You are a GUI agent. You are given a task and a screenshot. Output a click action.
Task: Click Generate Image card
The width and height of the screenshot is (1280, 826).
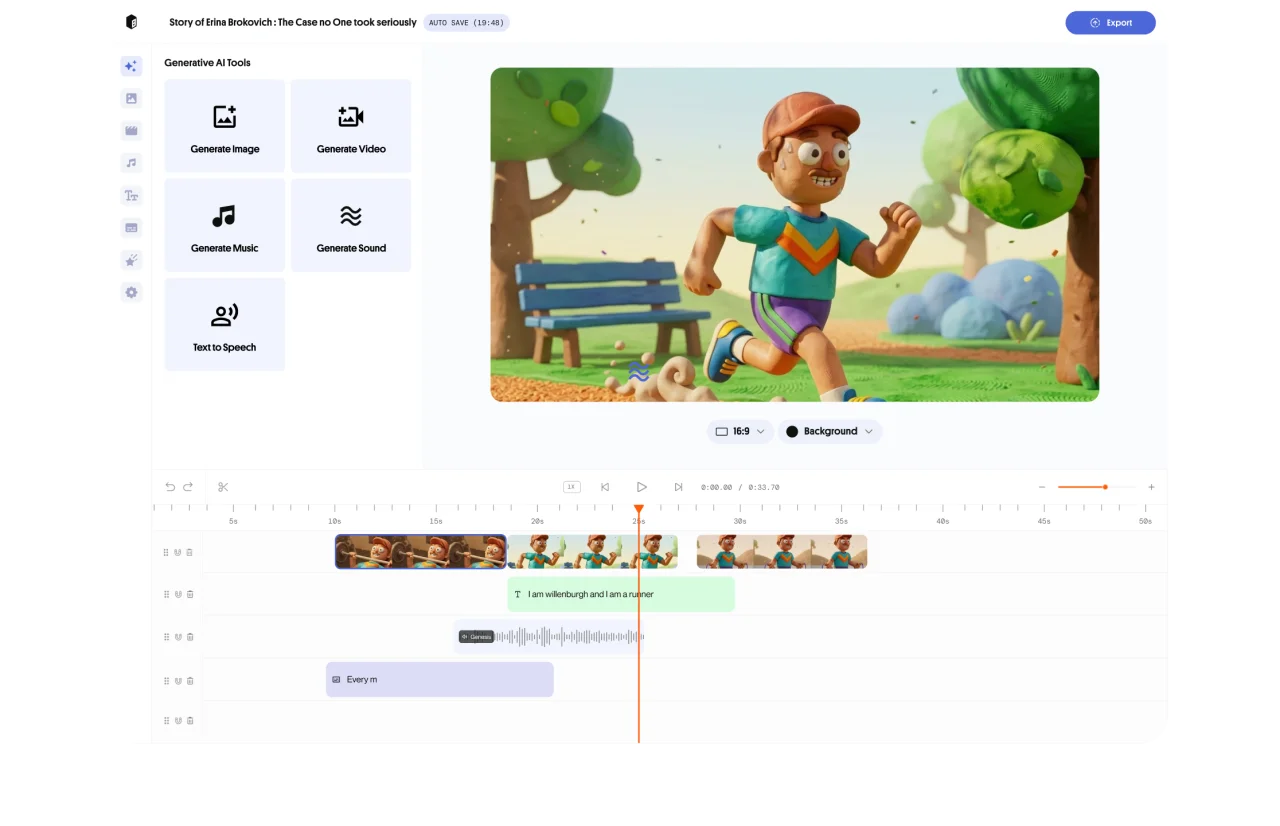coord(225,126)
